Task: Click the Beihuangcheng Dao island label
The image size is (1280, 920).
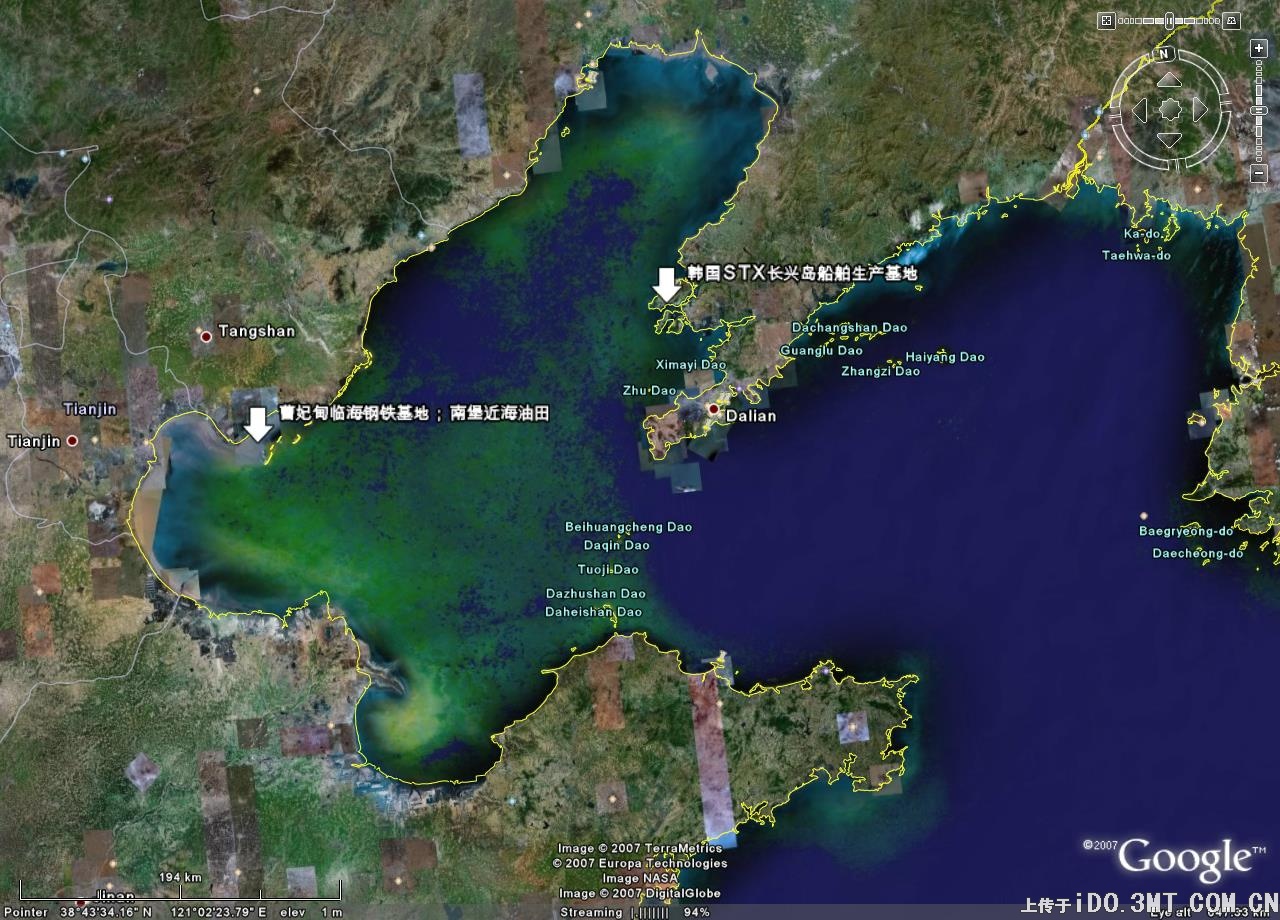Action: coord(628,527)
